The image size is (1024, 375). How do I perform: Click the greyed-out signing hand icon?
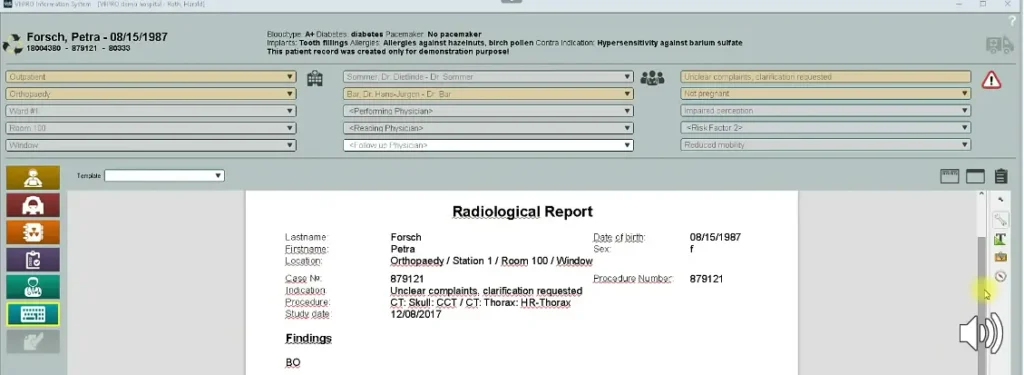33,342
